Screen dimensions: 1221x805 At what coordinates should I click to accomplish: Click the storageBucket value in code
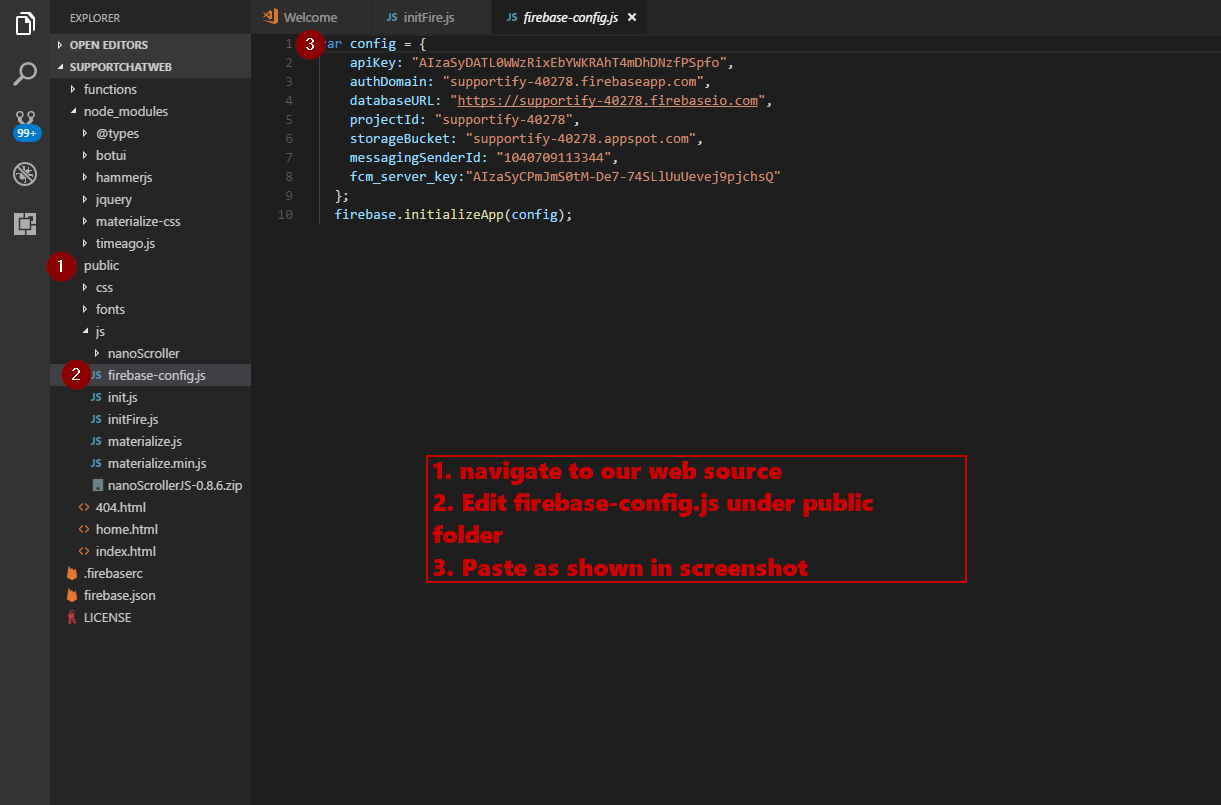[x=580, y=139]
